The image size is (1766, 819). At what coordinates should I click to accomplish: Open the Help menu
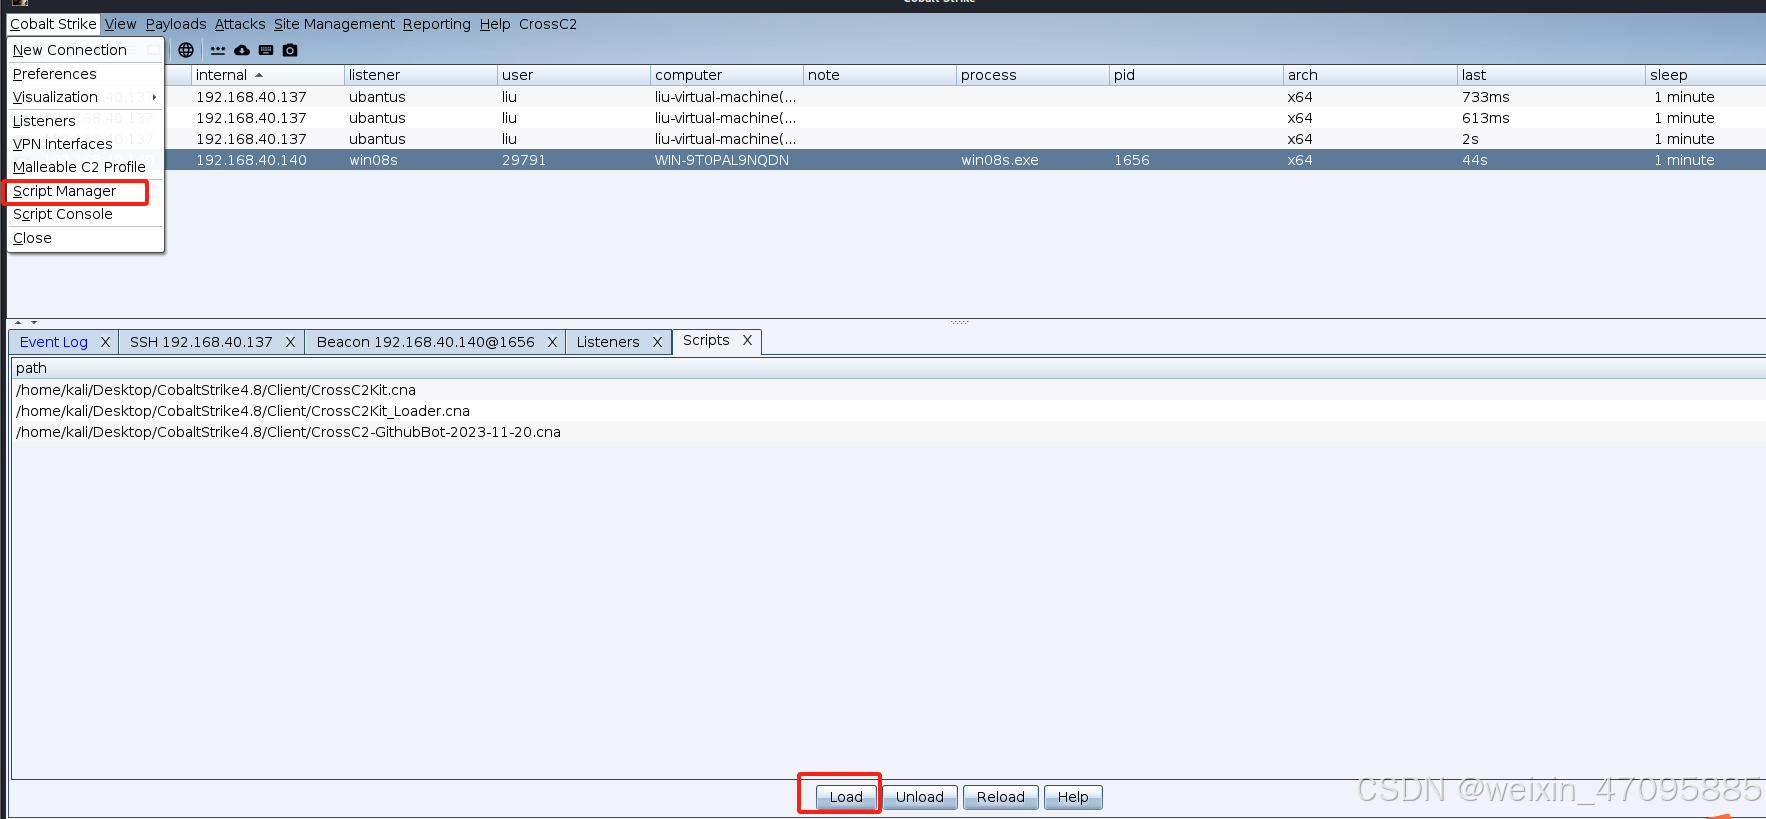495,24
